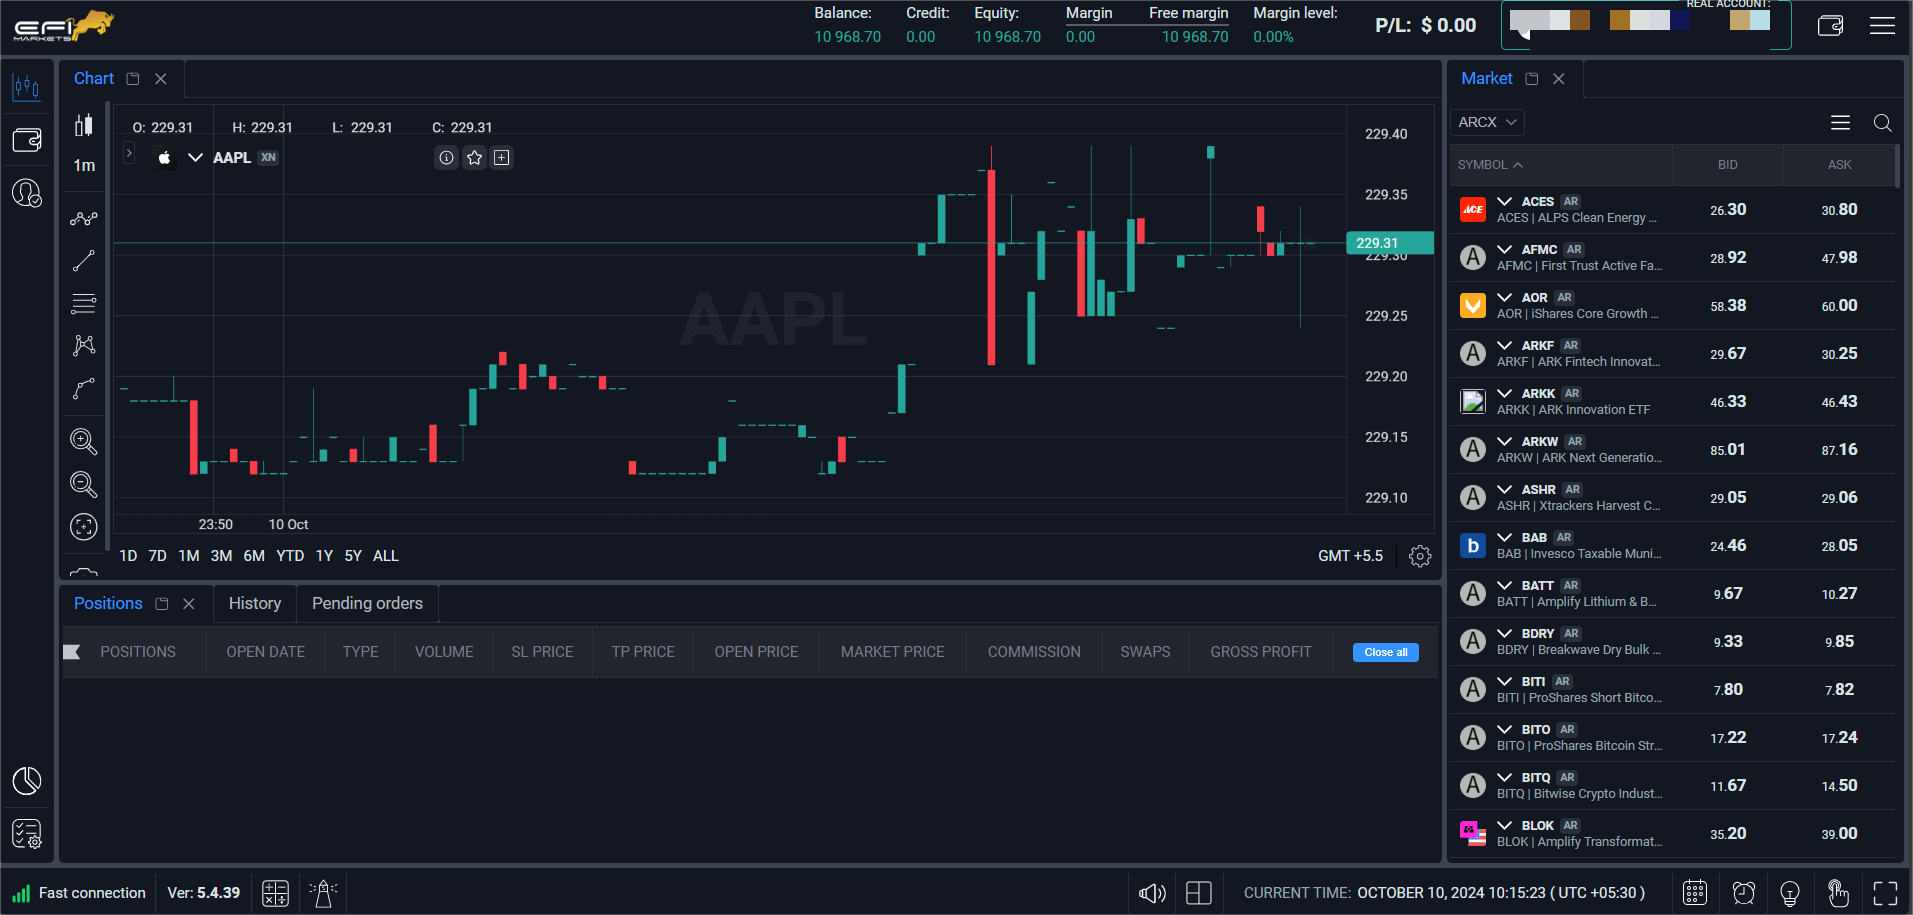Open the hamburger main menu
Screen dimensions: 1913x915
coord(1882,25)
